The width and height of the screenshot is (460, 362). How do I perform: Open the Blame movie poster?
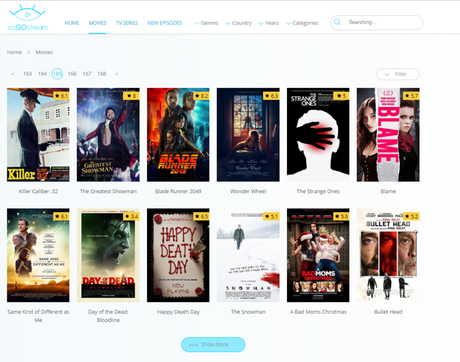[x=388, y=135]
